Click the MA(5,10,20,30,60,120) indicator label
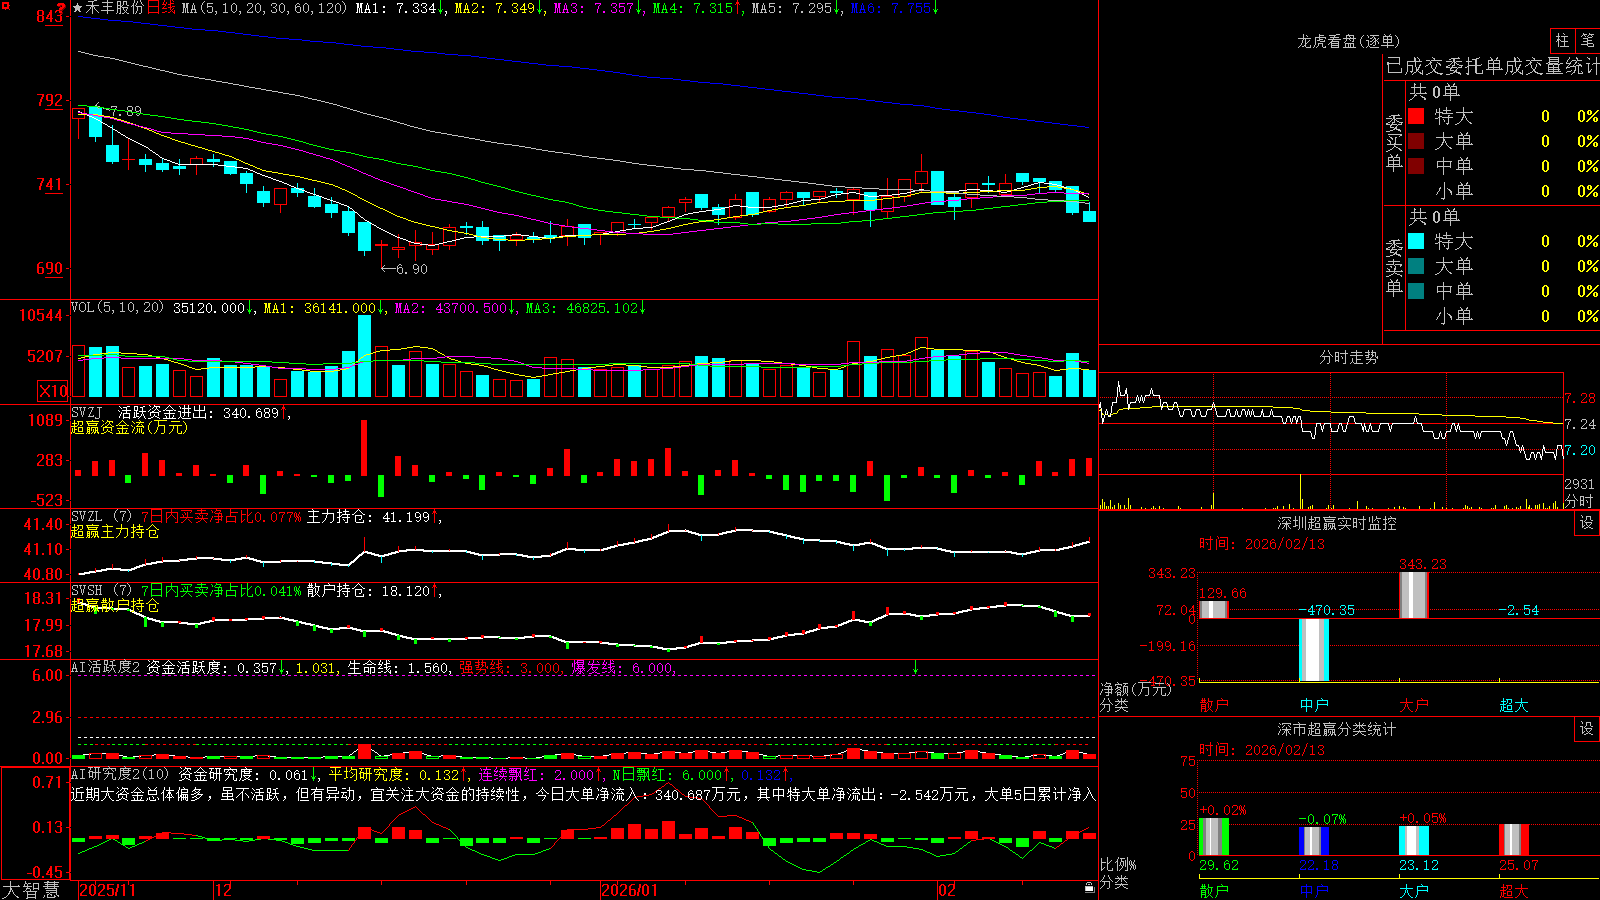1600x900 pixels. [264, 8]
